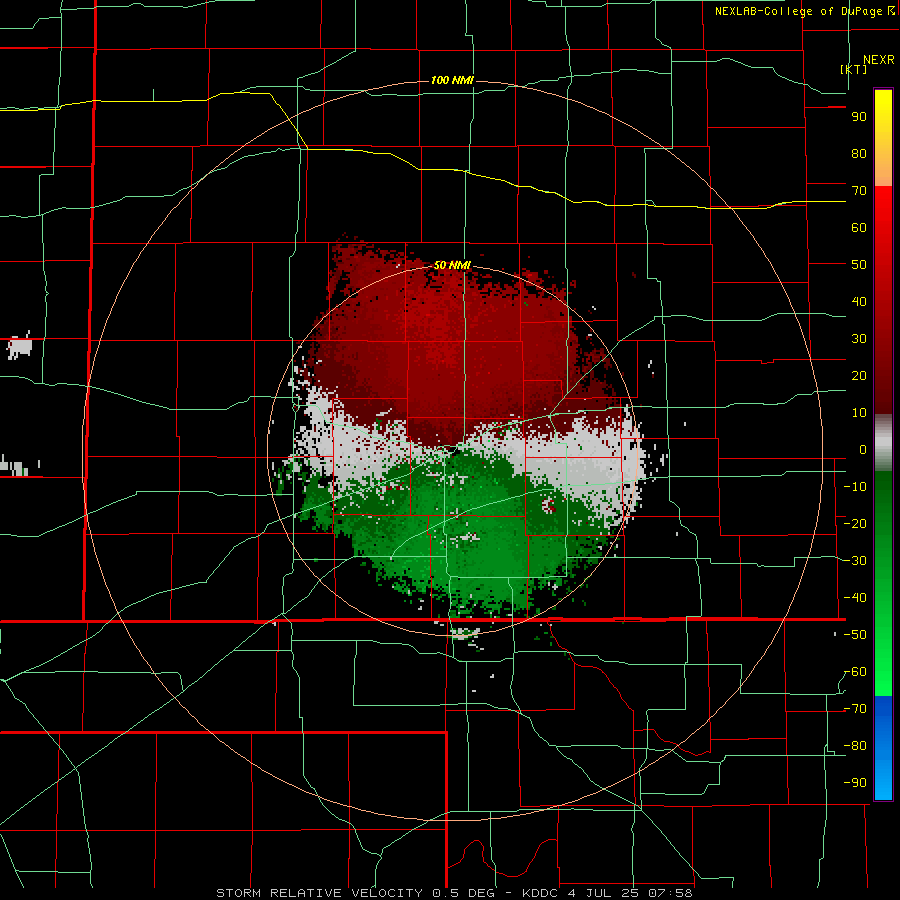900x900 pixels.
Task: Click the 20 tick label on velocity scale
Action: point(859,376)
